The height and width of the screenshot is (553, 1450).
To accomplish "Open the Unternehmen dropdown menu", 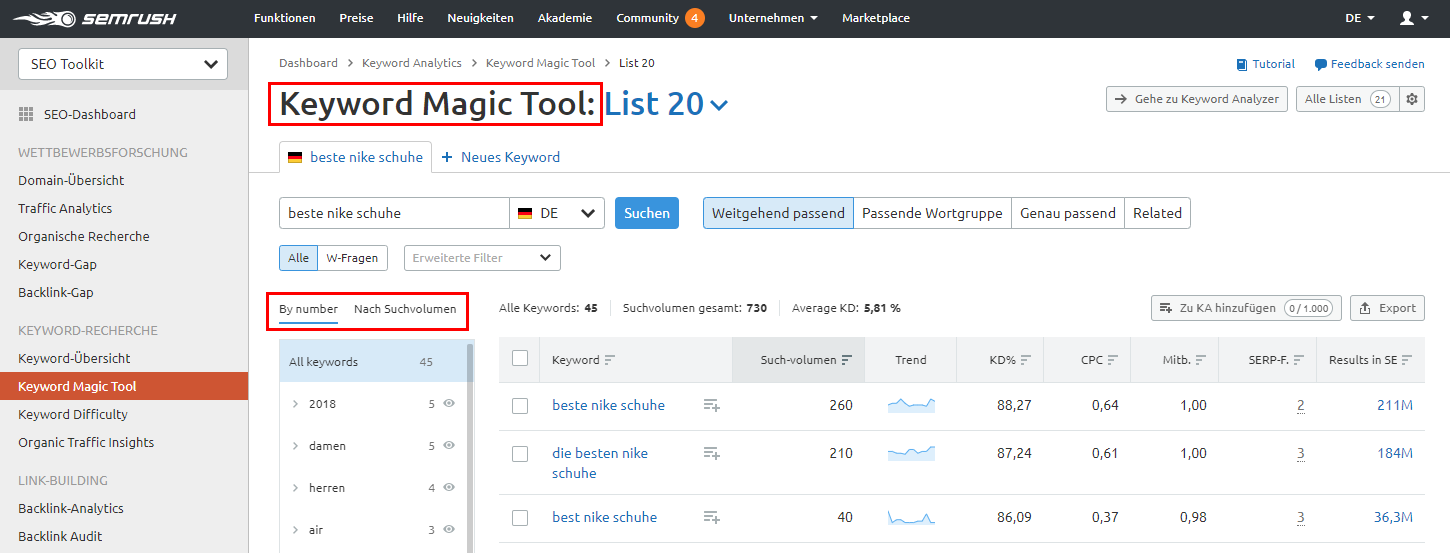I will point(773,18).
